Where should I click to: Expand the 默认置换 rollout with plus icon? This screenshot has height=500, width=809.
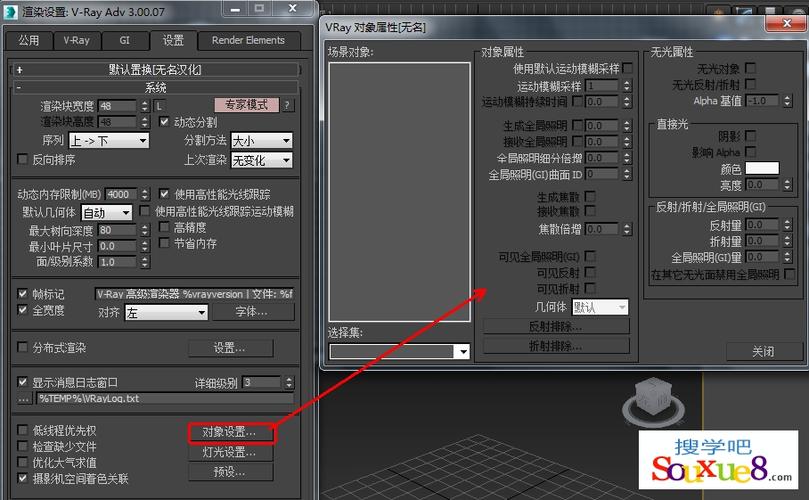tap(19, 70)
